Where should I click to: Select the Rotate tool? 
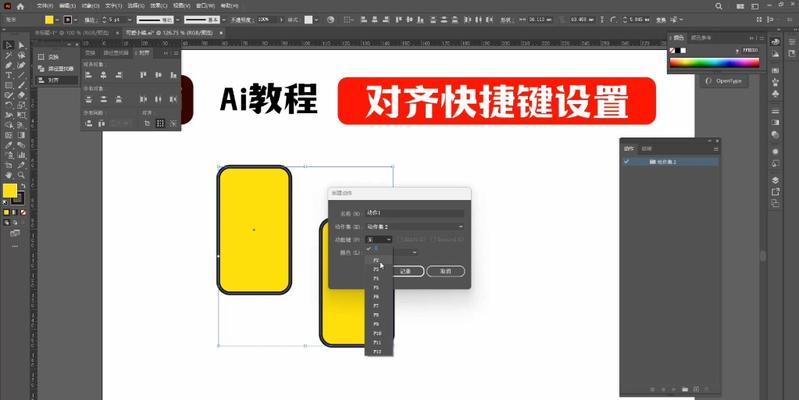tap(9, 105)
